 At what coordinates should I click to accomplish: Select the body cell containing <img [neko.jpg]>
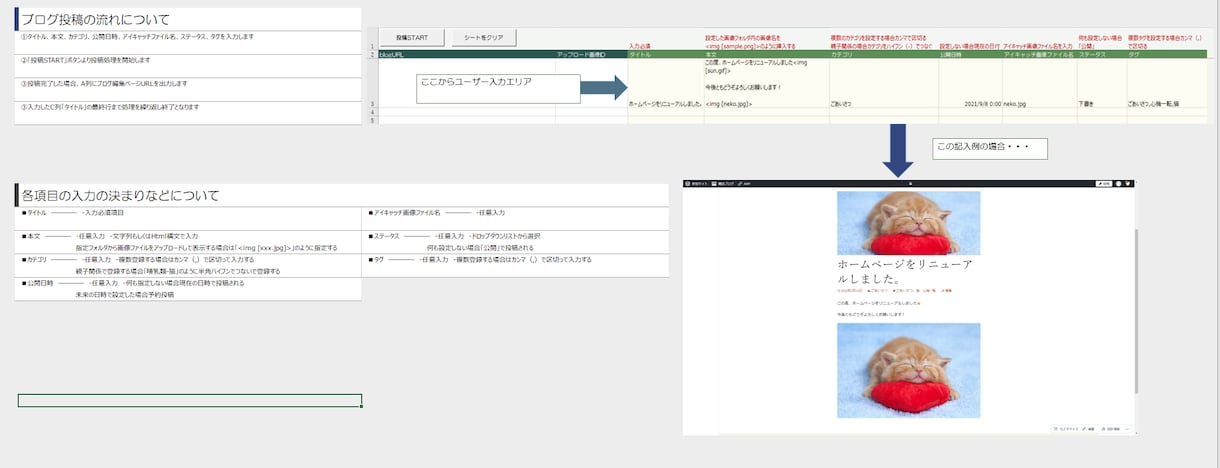tap(766, 83)
